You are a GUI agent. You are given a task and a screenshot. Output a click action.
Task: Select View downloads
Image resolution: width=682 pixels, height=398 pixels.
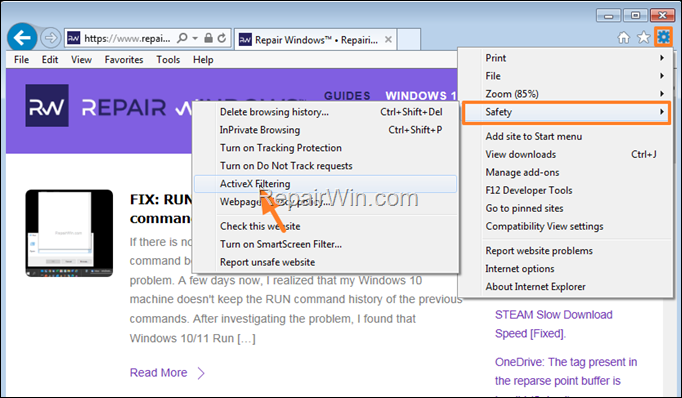566,154
